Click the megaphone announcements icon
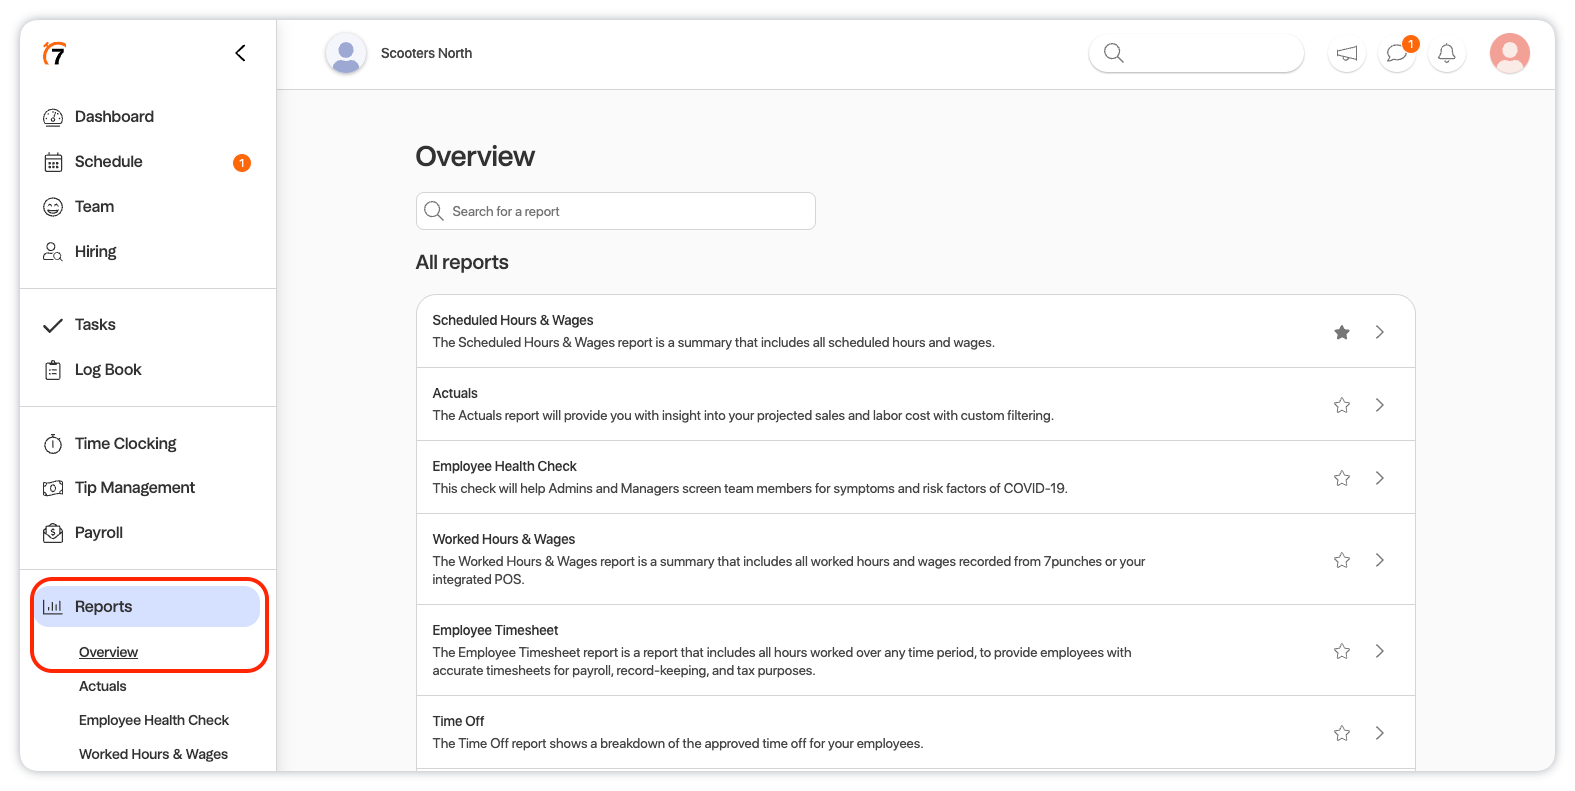1575x791 pixels. pyautogui.click(x=1347, y=54)
